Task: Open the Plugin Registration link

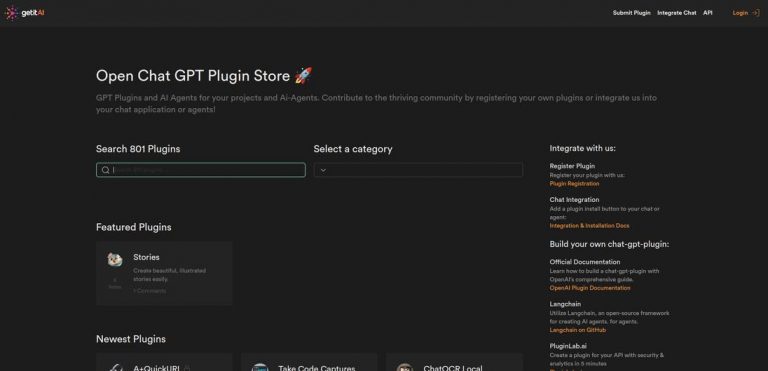Action: point(574,184)
